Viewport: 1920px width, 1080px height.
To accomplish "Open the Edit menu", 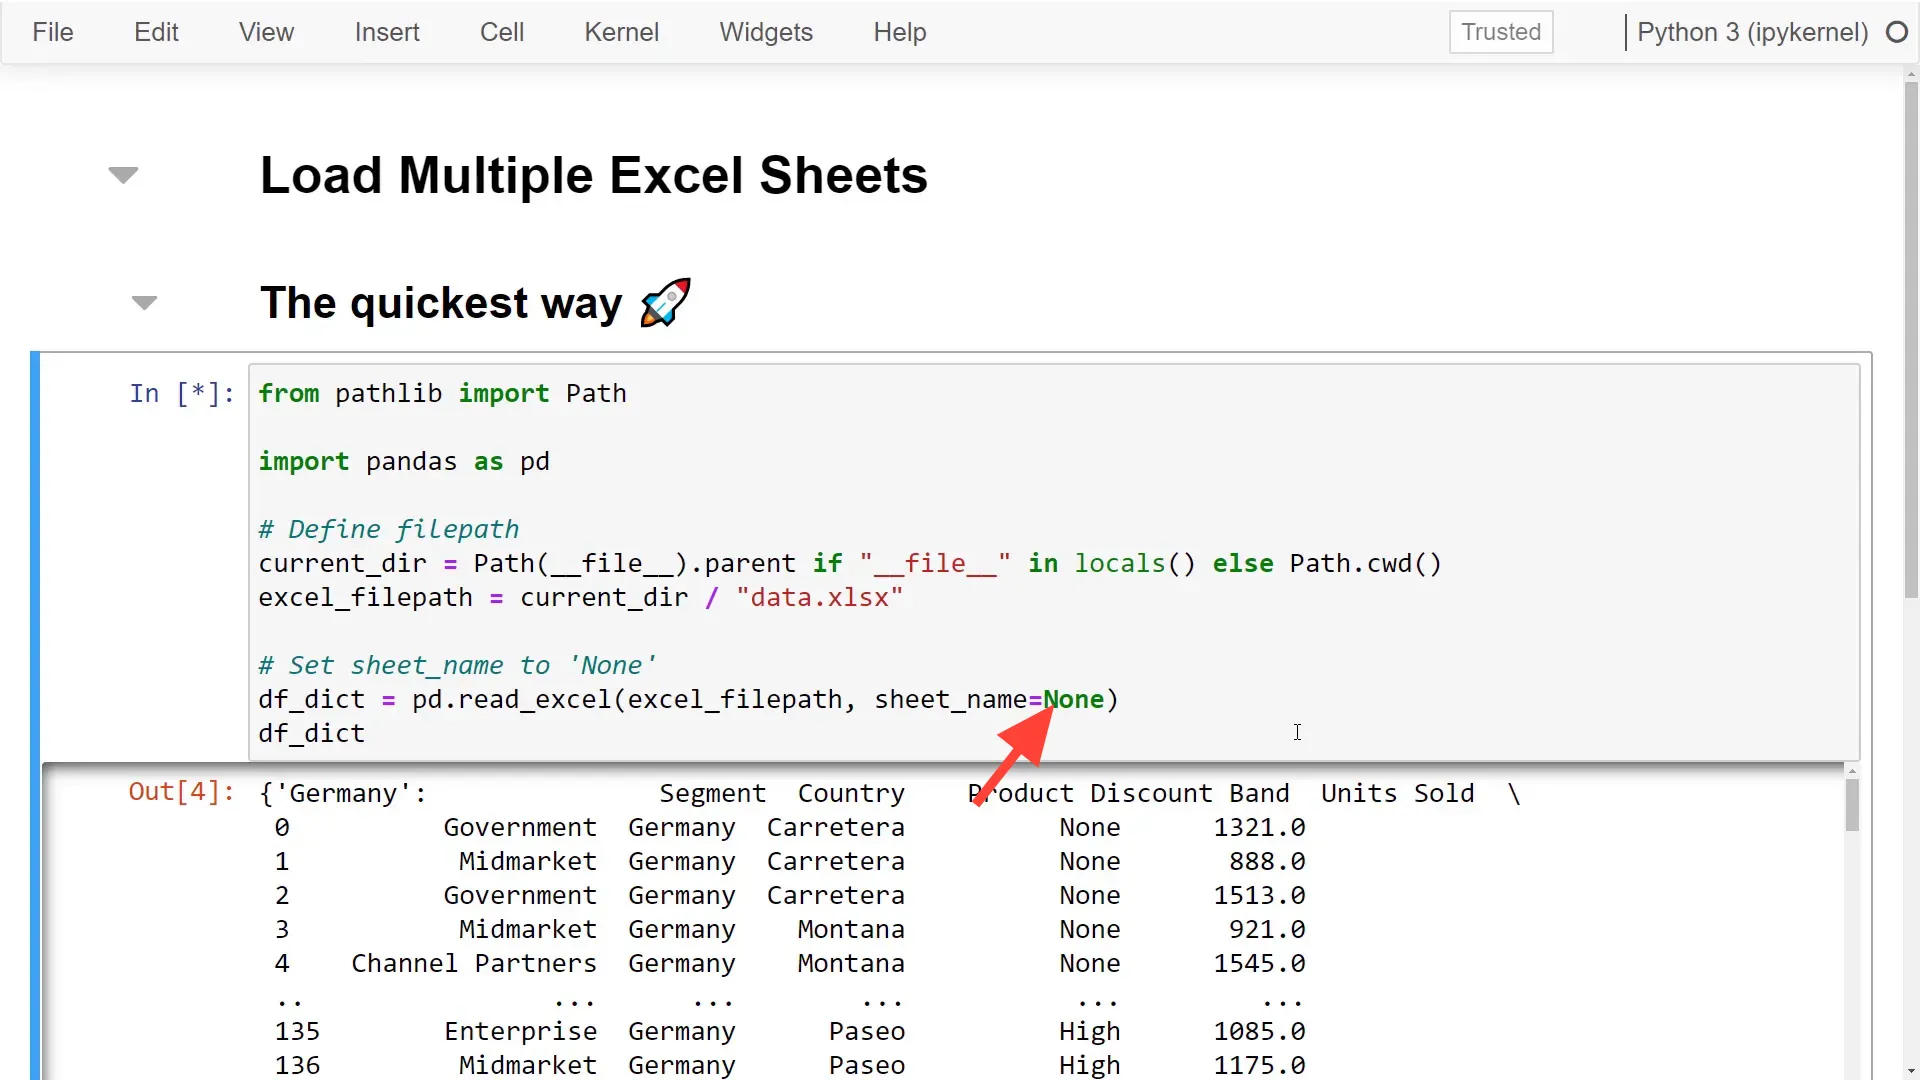I will click(156, 32).
